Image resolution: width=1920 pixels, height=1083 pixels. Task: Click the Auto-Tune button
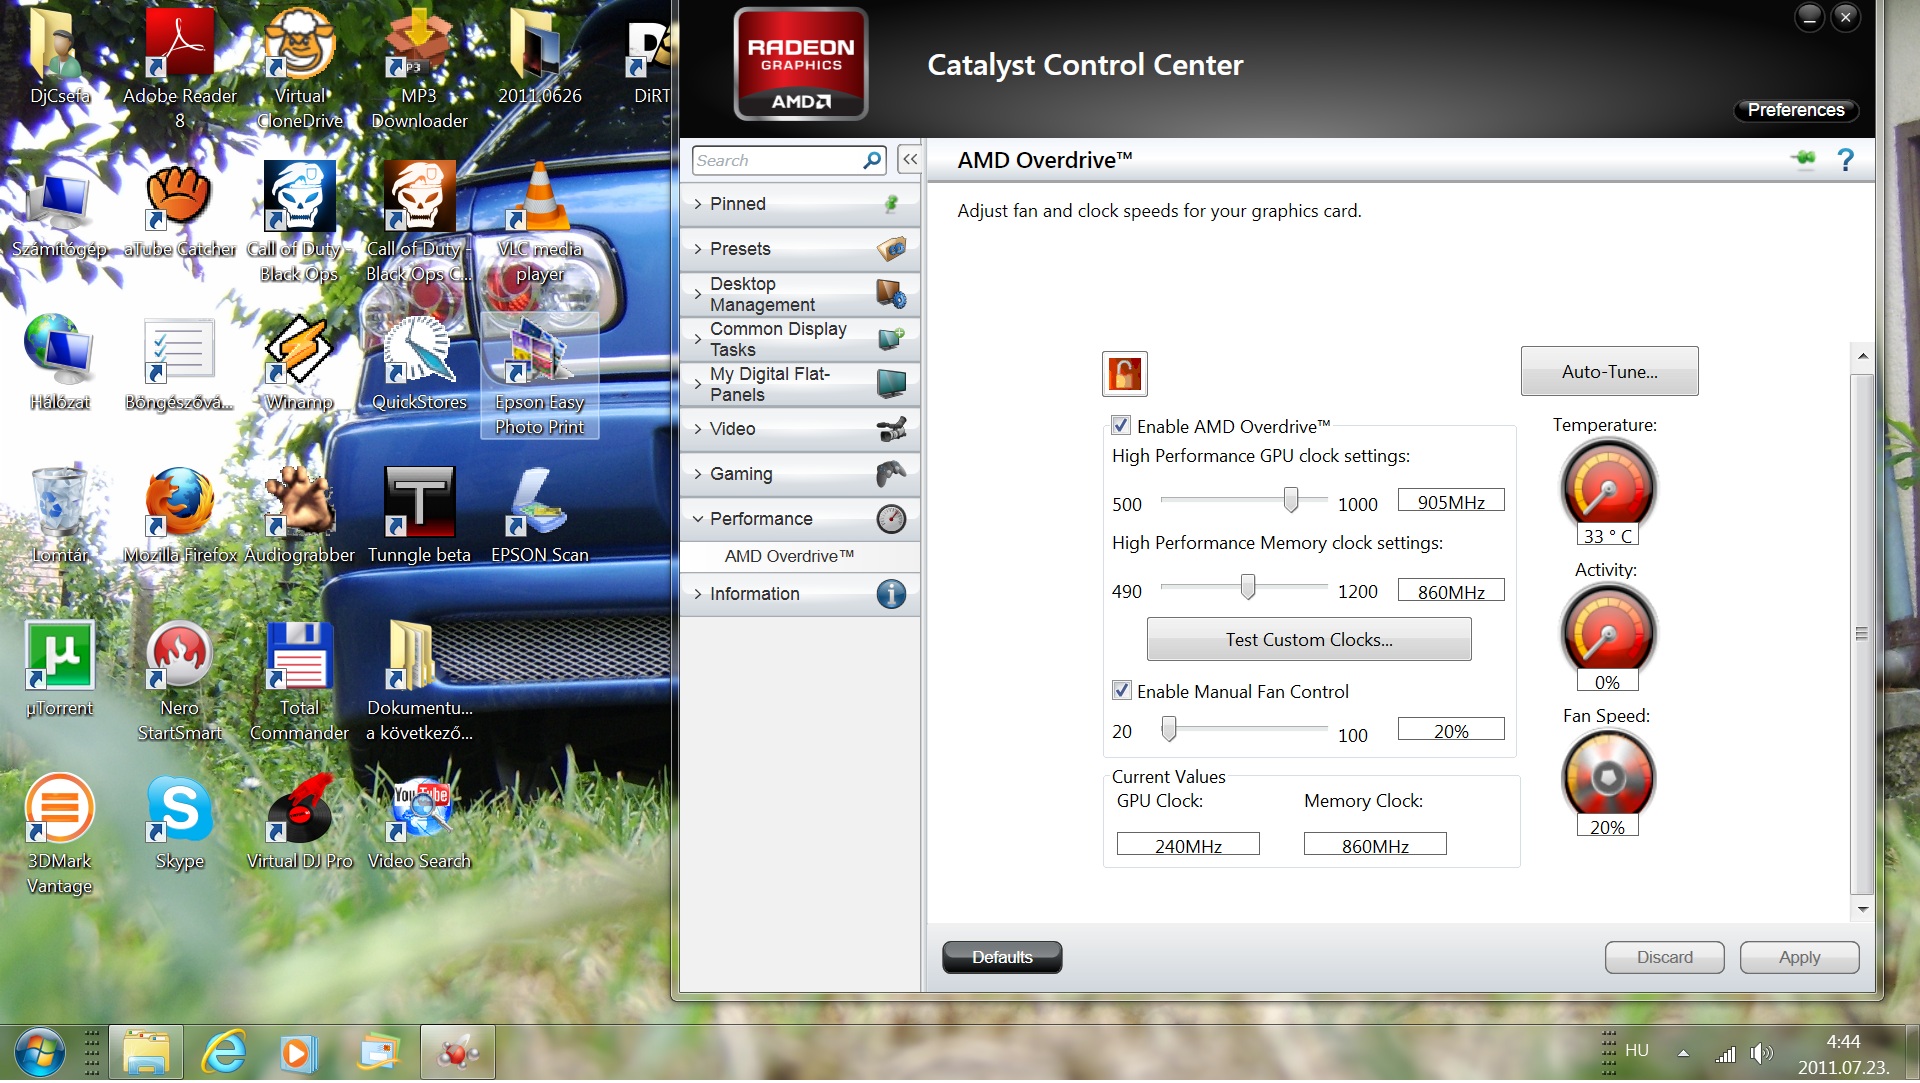1609,371
